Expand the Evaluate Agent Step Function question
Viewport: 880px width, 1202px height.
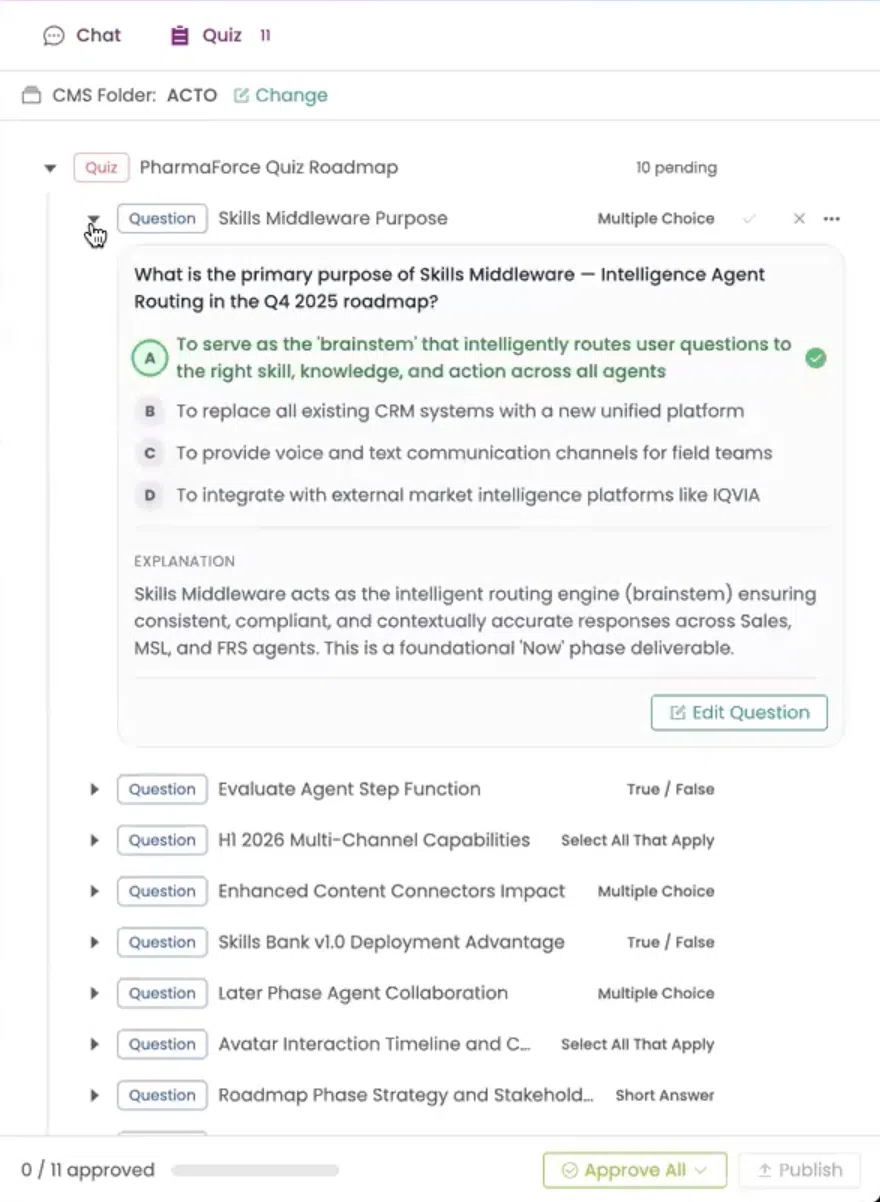pyautogui.click(x=93, y=789)
